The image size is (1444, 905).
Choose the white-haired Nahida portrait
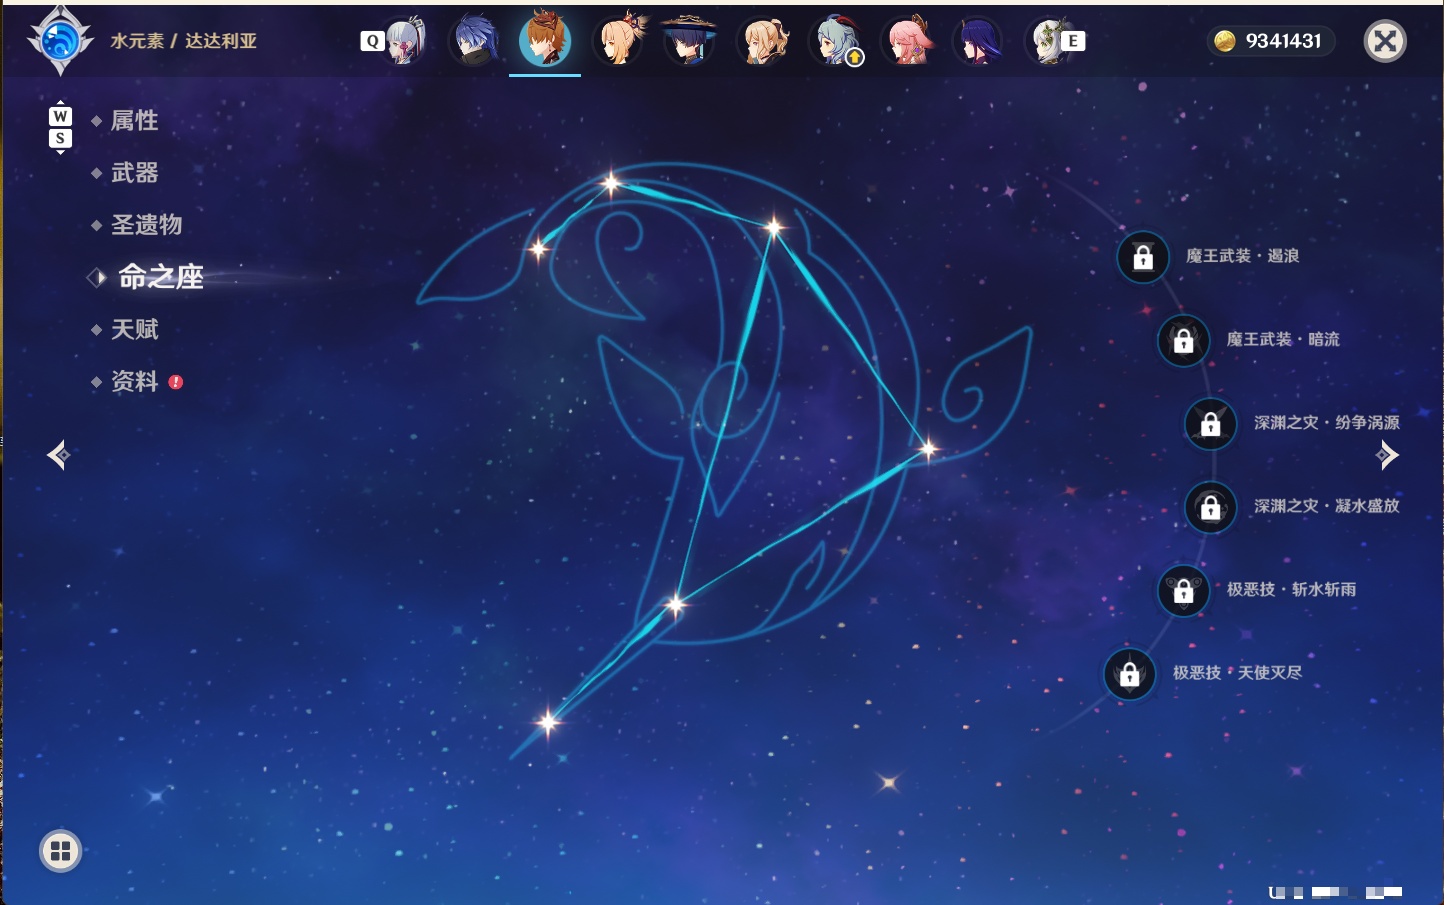point(1048,41)
